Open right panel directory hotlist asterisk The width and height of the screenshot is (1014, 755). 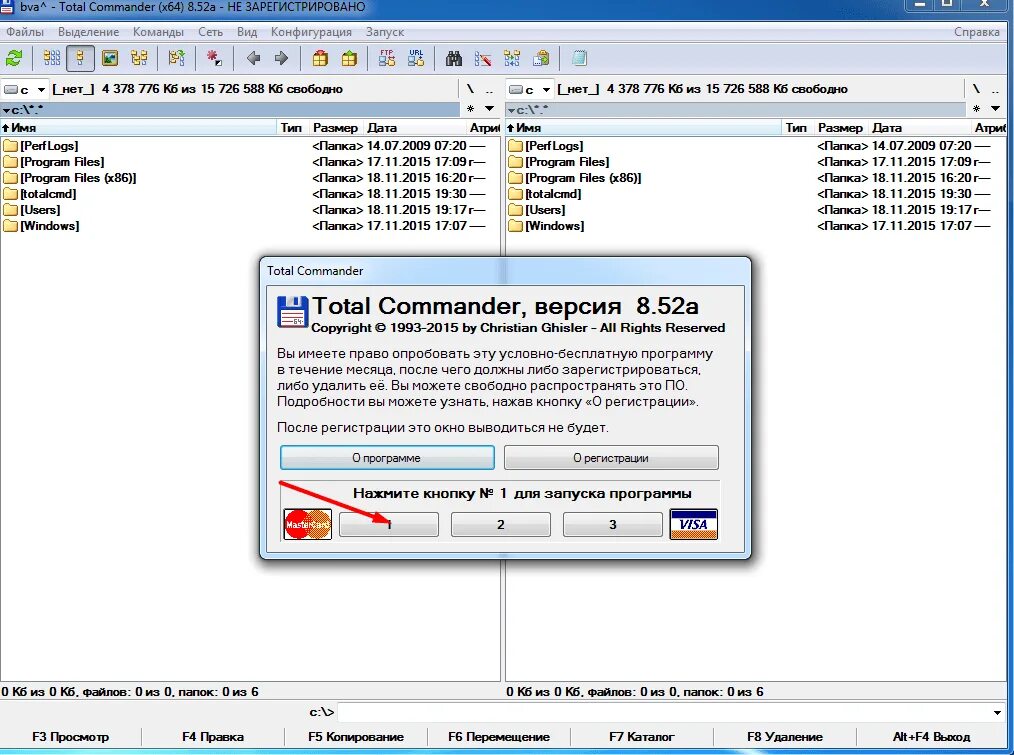point(976,109)
